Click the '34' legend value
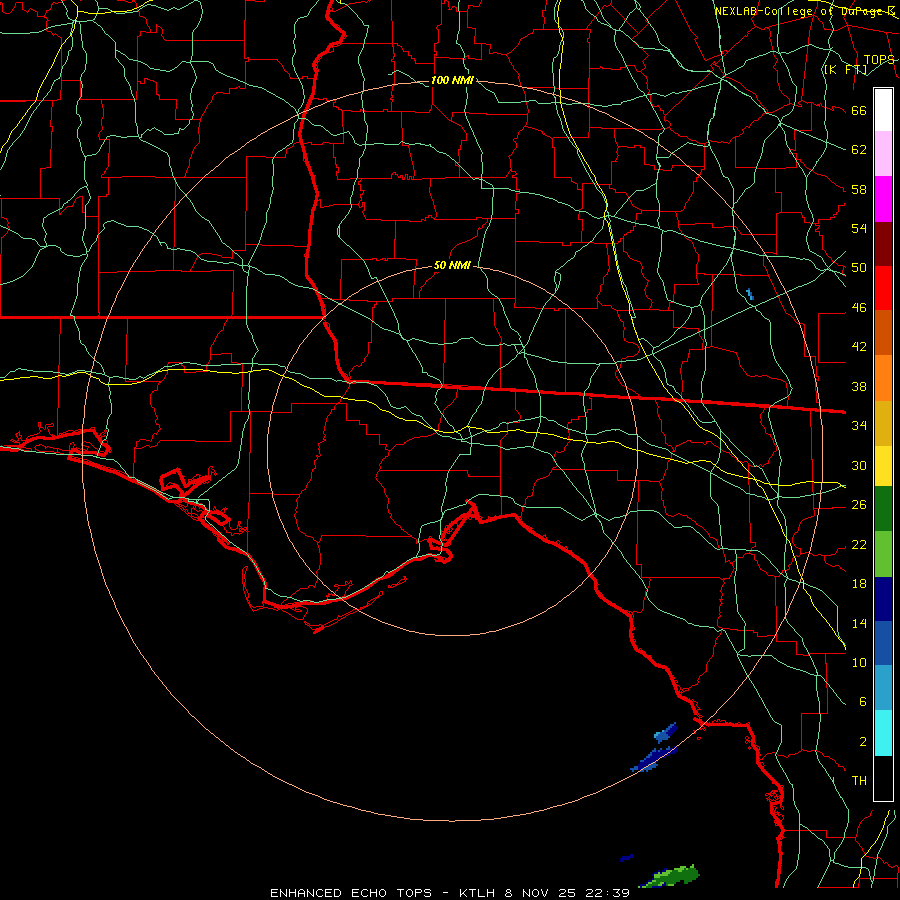Image resolution: width=900 pixels, height=900 pixels. pyautogui.click(x=859, y=426)
